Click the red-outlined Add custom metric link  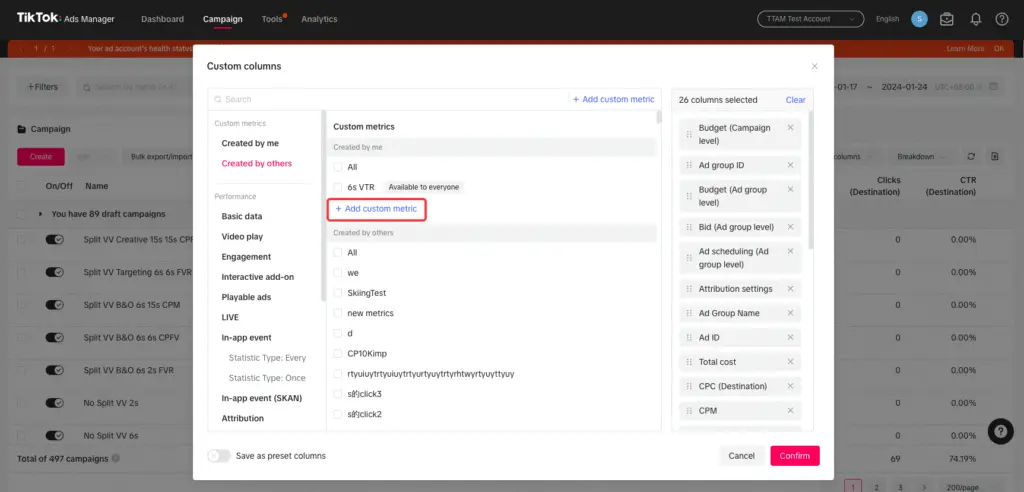[376, 209]
